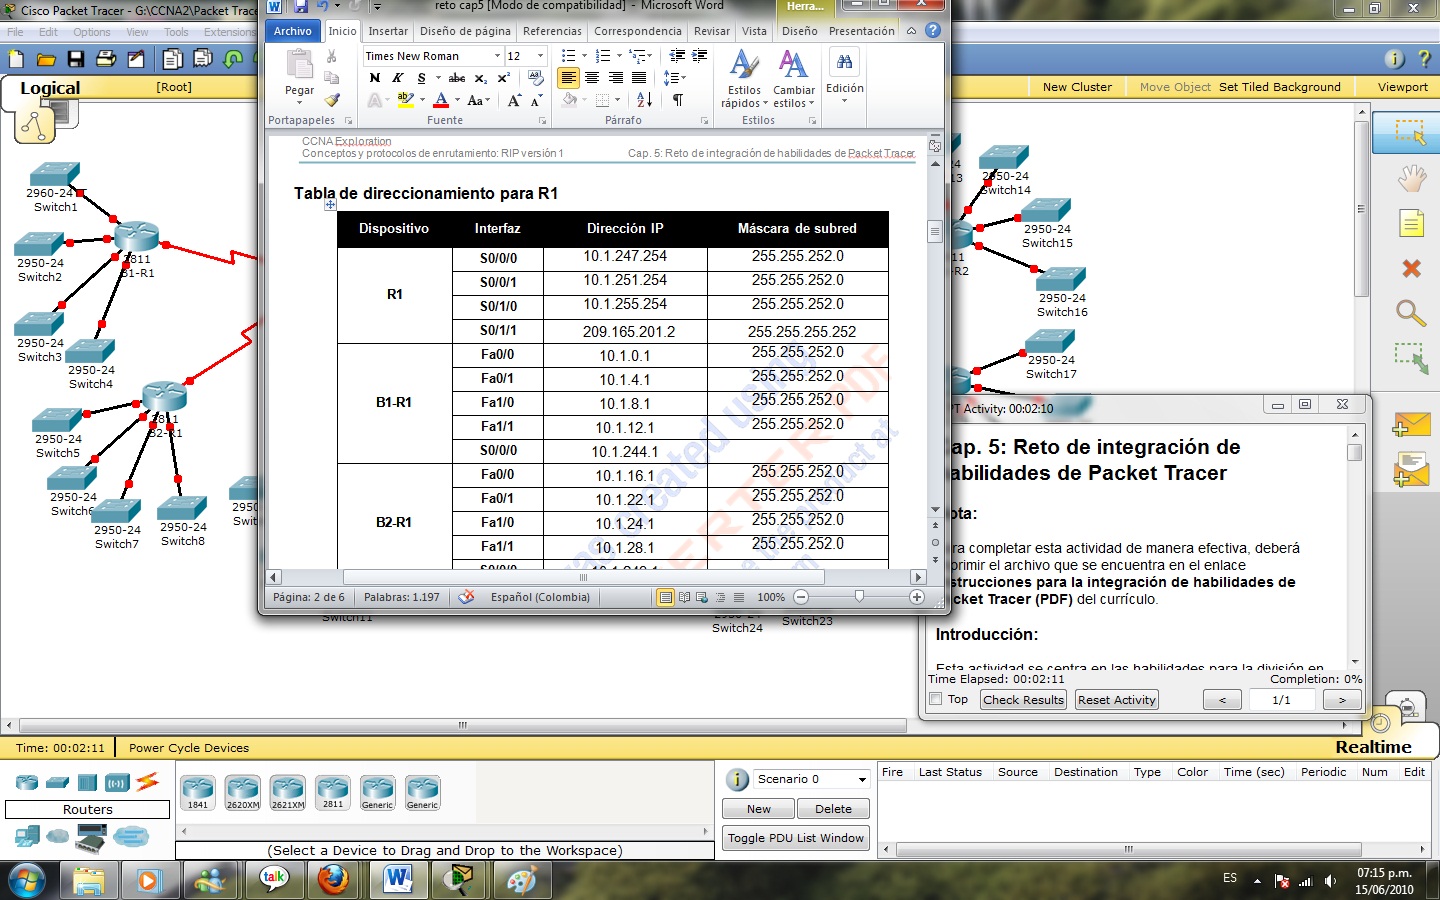1440x900 pixels.
Task: Switch Word to Print Layout view
Action: pos(665,597)
